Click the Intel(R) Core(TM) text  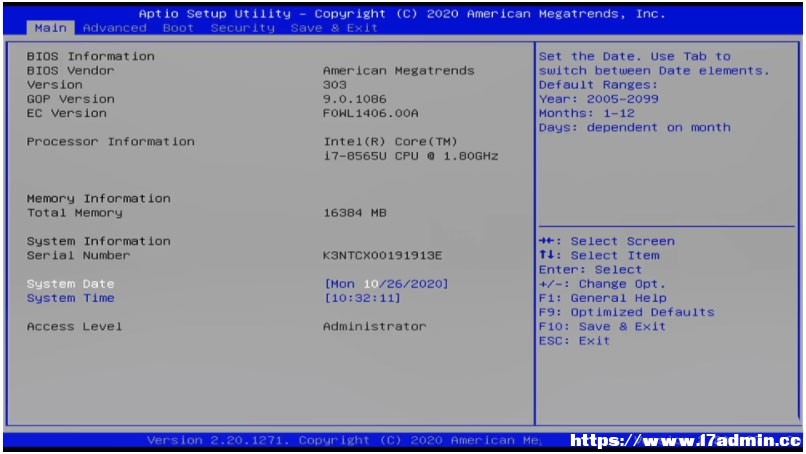point(391,141)
